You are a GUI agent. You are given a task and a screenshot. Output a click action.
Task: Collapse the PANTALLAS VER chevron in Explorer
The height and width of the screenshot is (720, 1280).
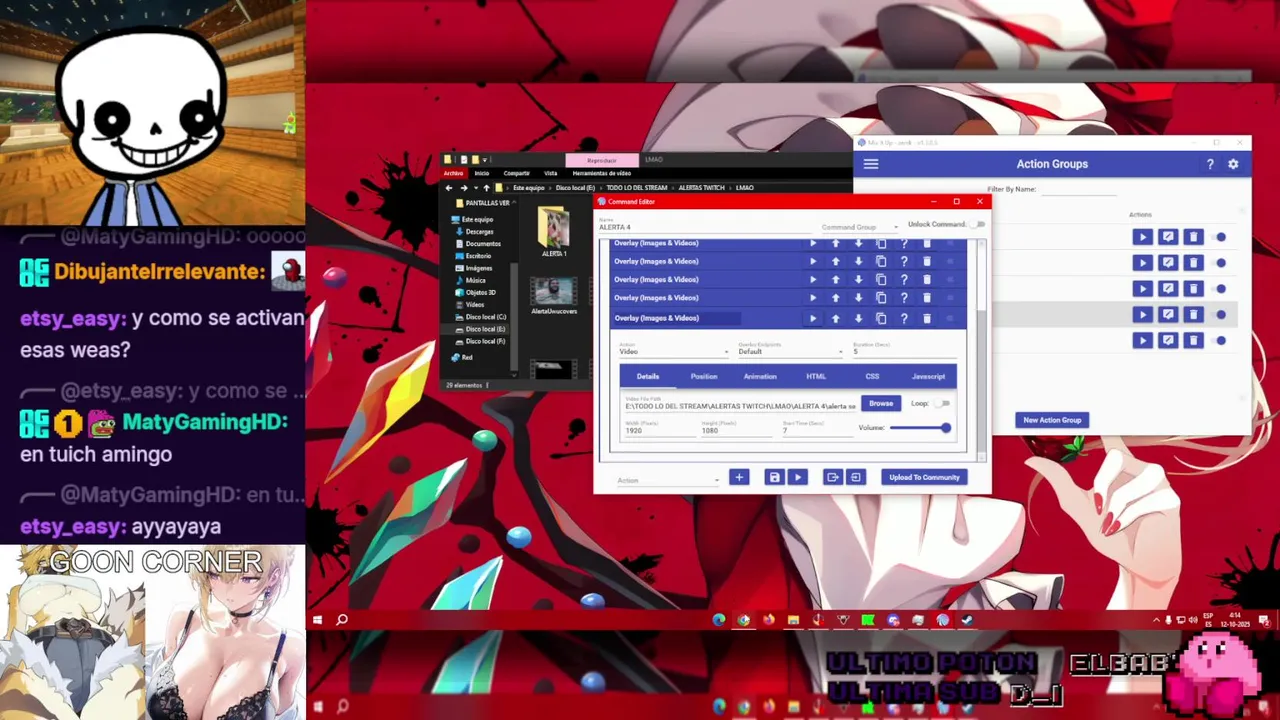tap(512, 203)
